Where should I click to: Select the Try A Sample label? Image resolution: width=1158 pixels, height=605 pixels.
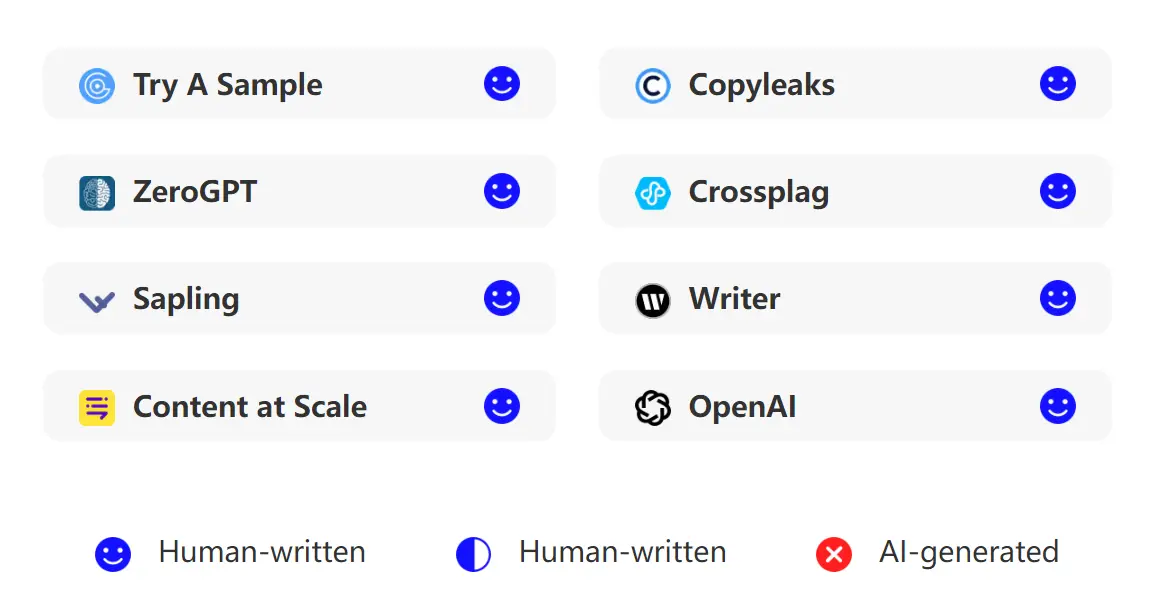(228, 85)
